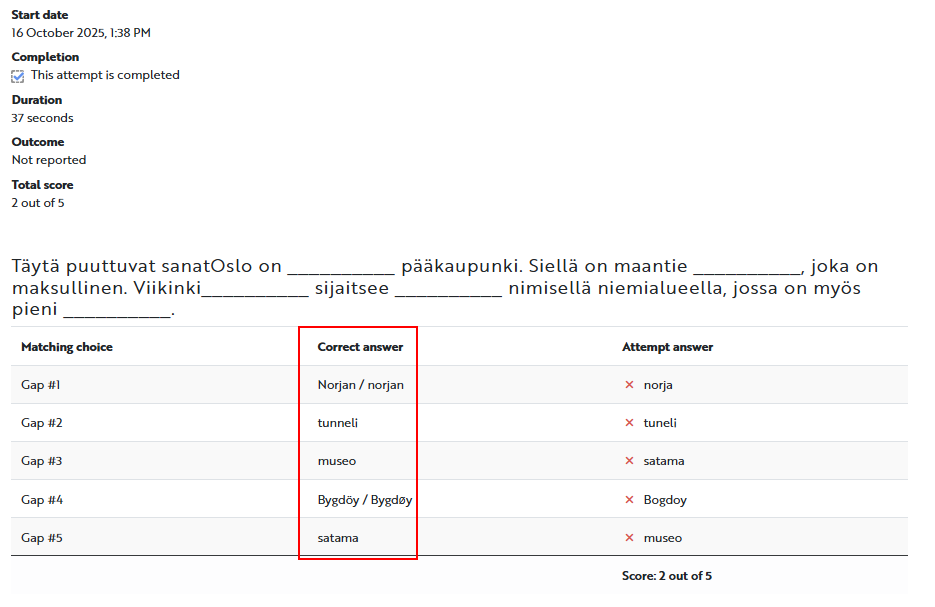935x607 pixels.
Task: Click the red X beside 'museo' attempt
Action: tap(629, 538)
